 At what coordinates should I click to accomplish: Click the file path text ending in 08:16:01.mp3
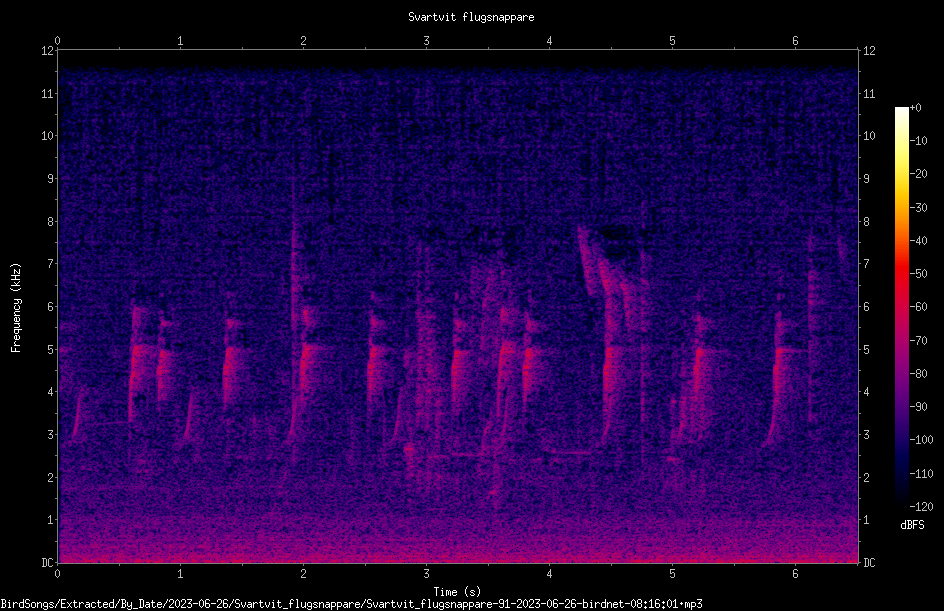(x=352, y=604)
